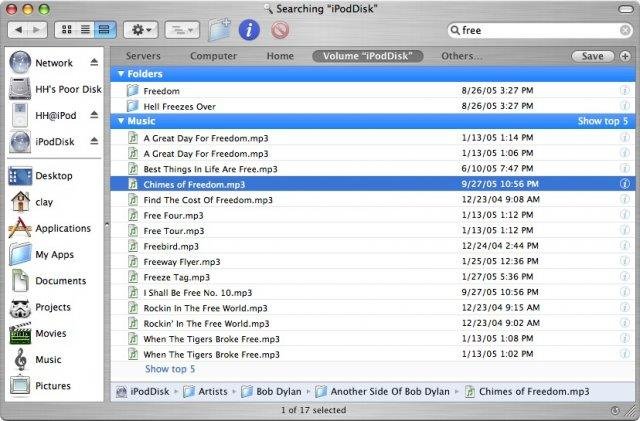
Task: Save the search with Save button
Action: [593, 56]
